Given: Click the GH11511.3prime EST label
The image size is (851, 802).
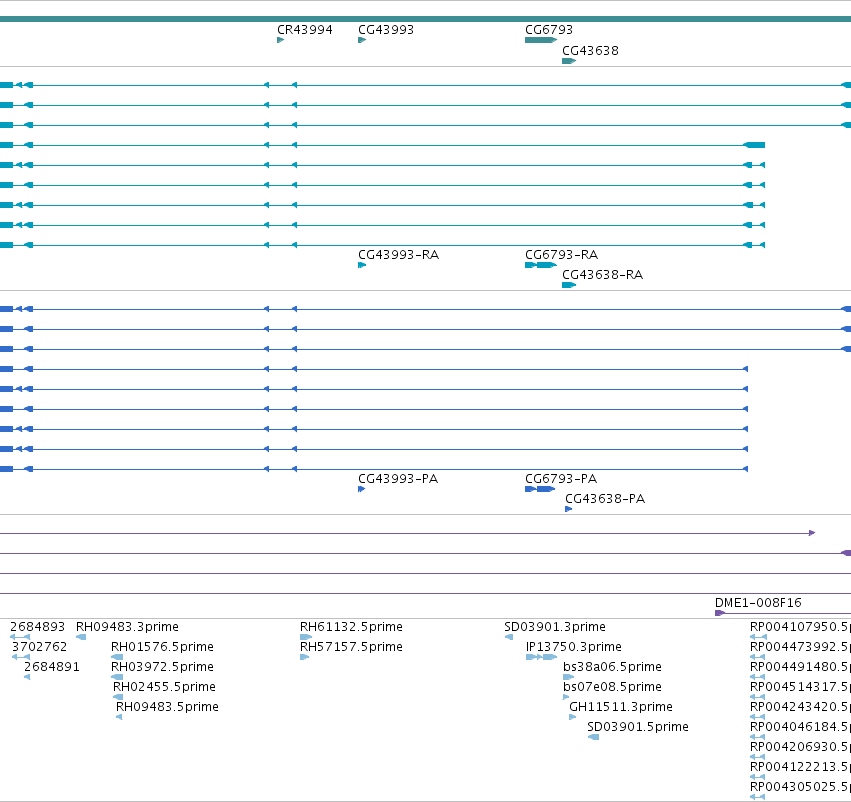Looking at the screenshot, I should click(620, 707).
